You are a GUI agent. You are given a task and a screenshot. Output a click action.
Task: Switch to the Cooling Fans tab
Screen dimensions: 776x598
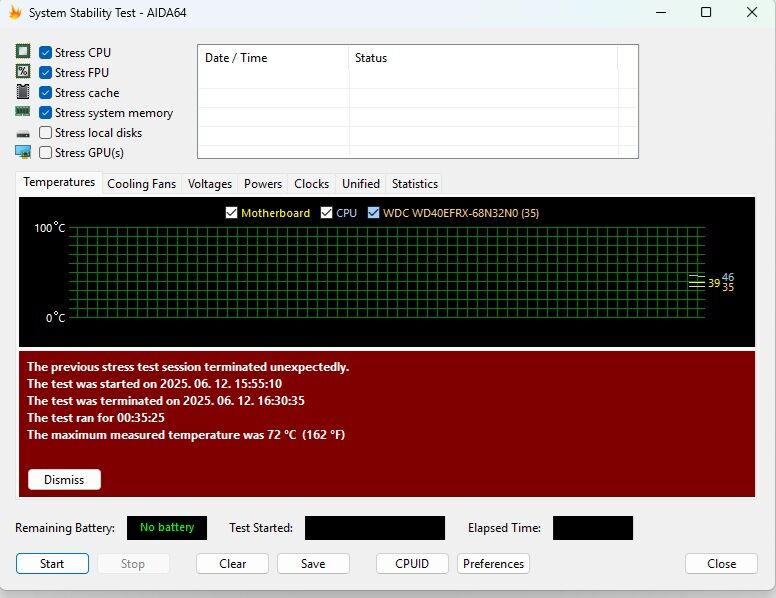[x=142, y=184]
